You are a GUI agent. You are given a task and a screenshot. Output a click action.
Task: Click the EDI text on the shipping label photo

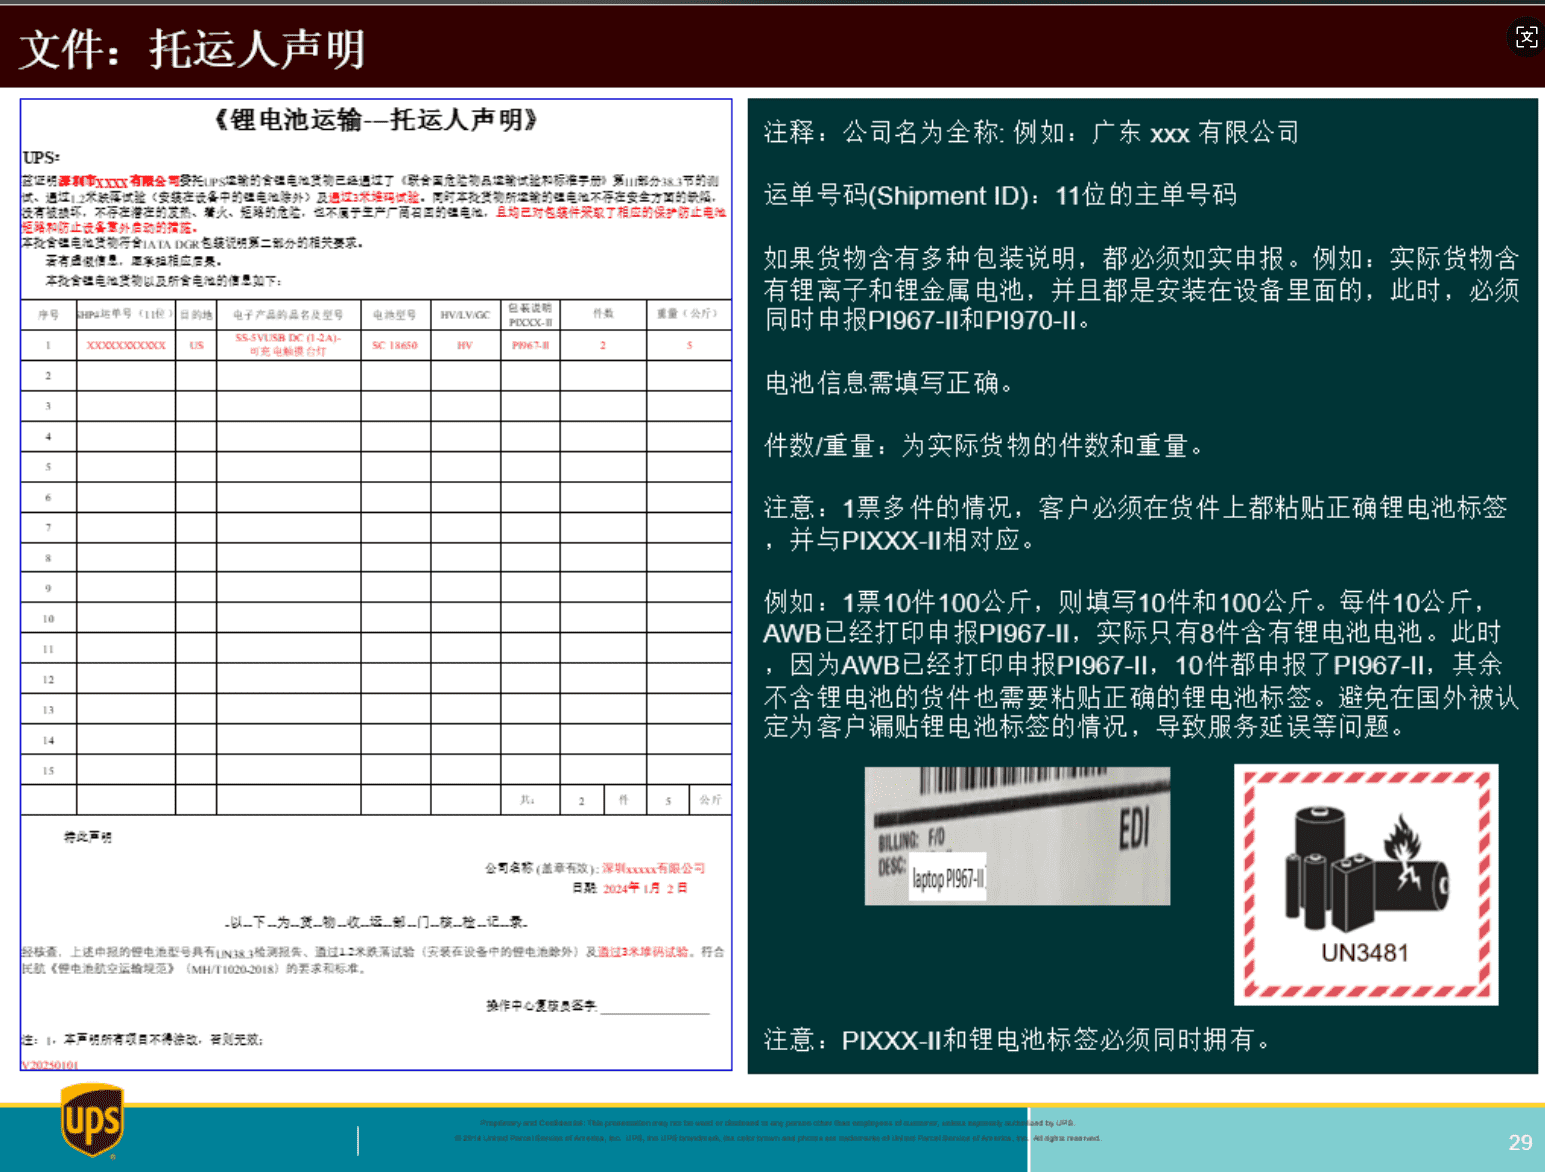click(x=1133, y=829)
